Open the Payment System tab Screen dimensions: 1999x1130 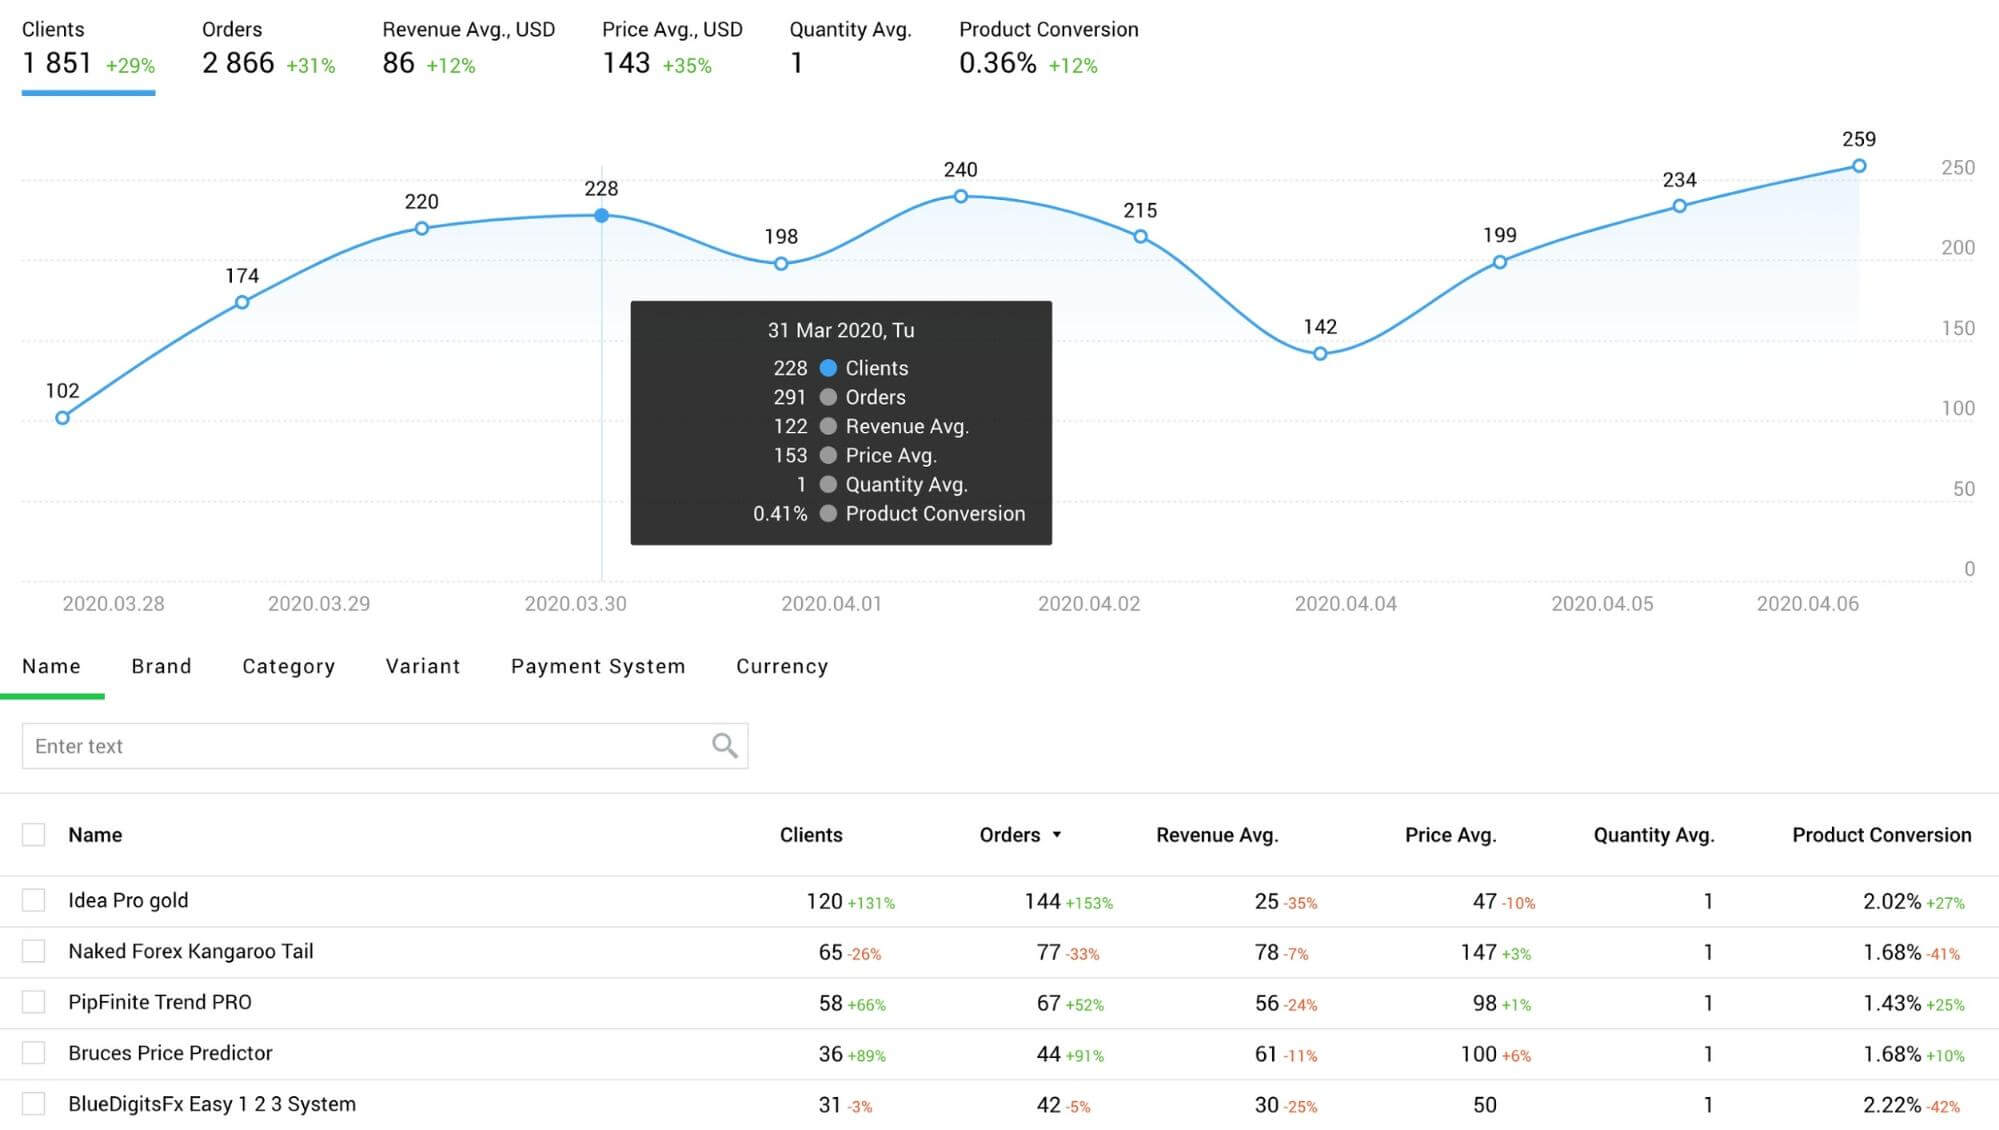click(x=598, y=666)
